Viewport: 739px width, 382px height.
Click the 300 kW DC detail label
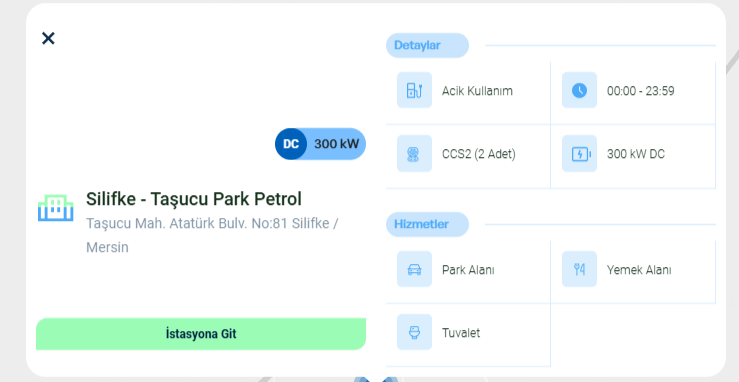coord(636,154)
